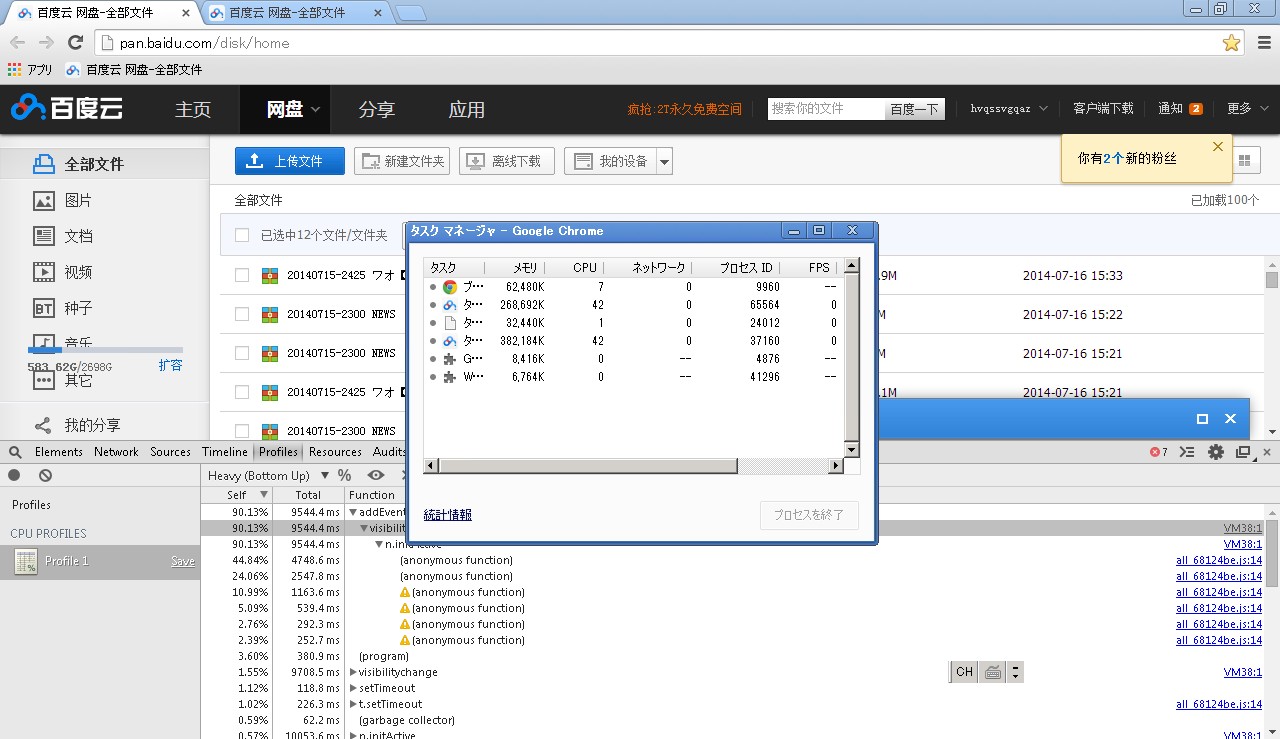The height and width of the screenshot is (739, 1280).
Task: Select the Chrome browser process icon in task manager
Action: [450, 287]
